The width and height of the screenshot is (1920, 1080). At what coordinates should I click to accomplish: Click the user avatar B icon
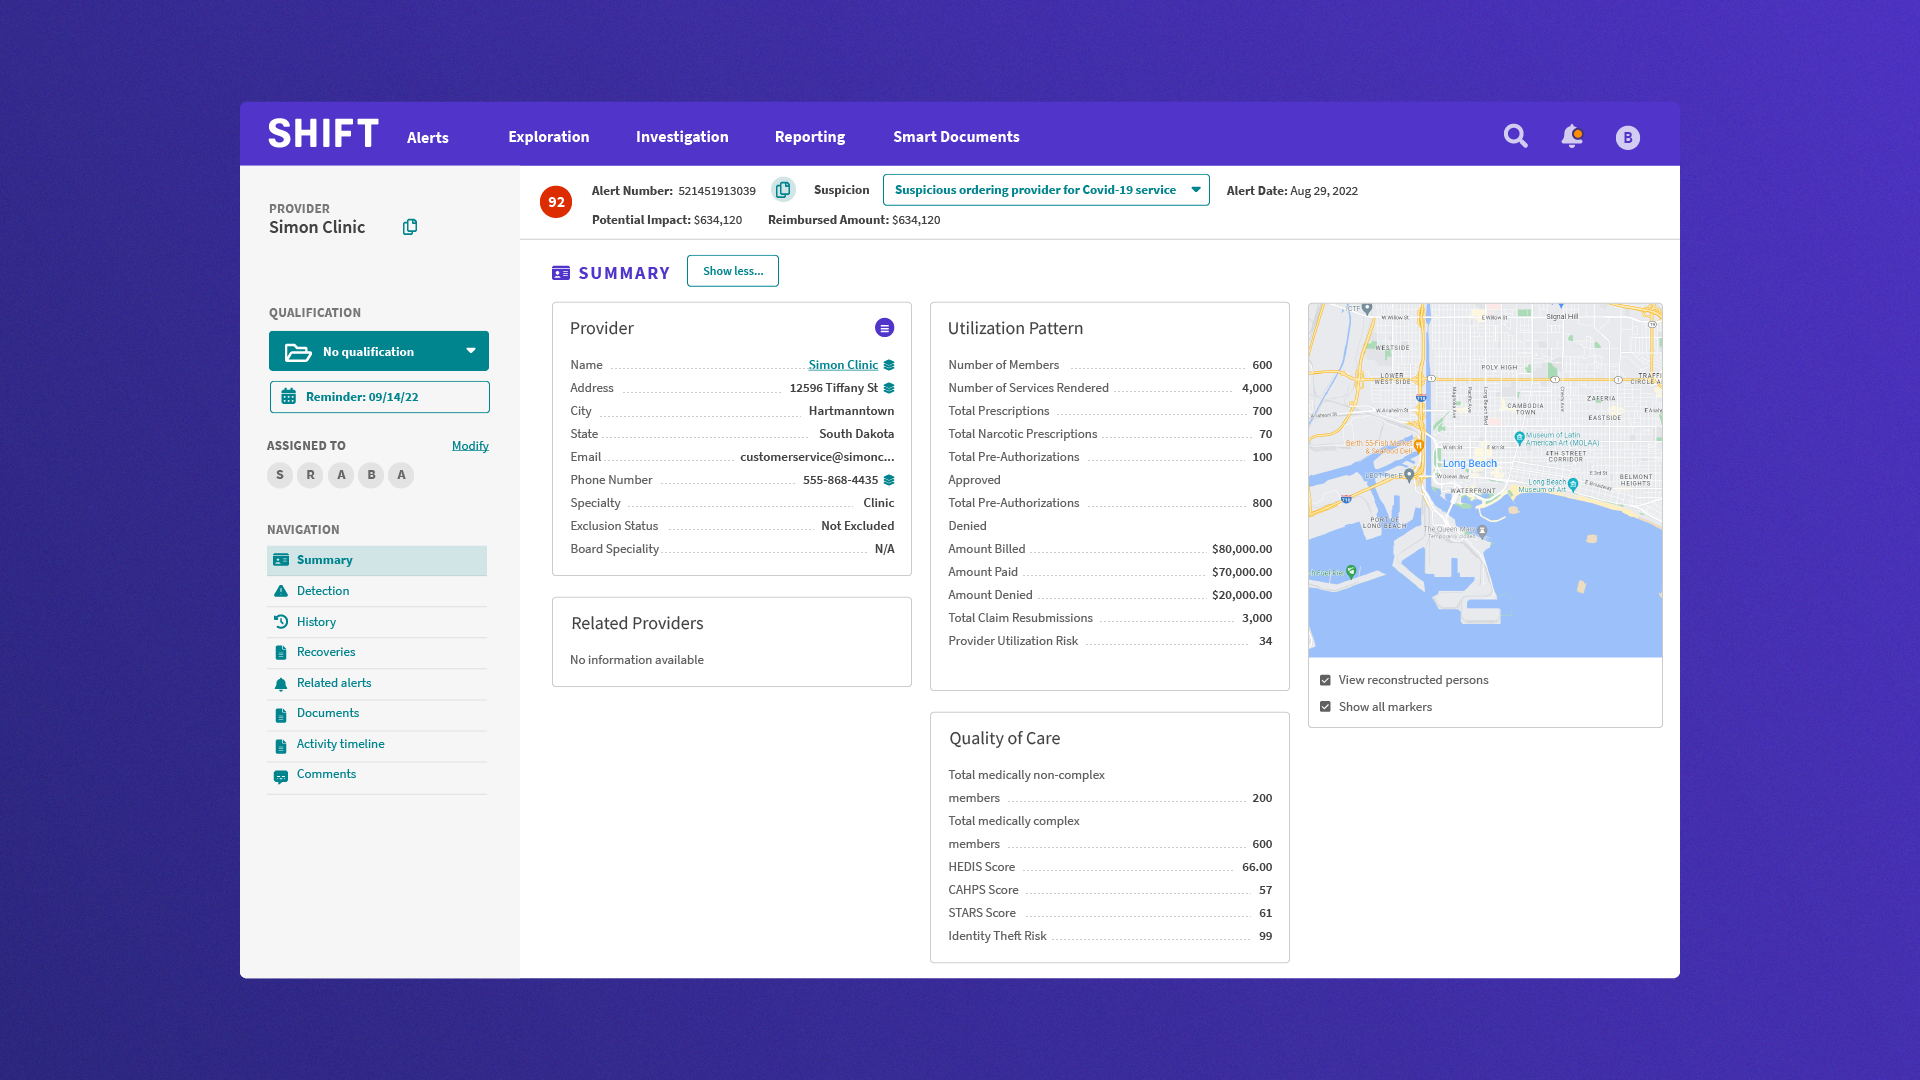pos(1627,138)
